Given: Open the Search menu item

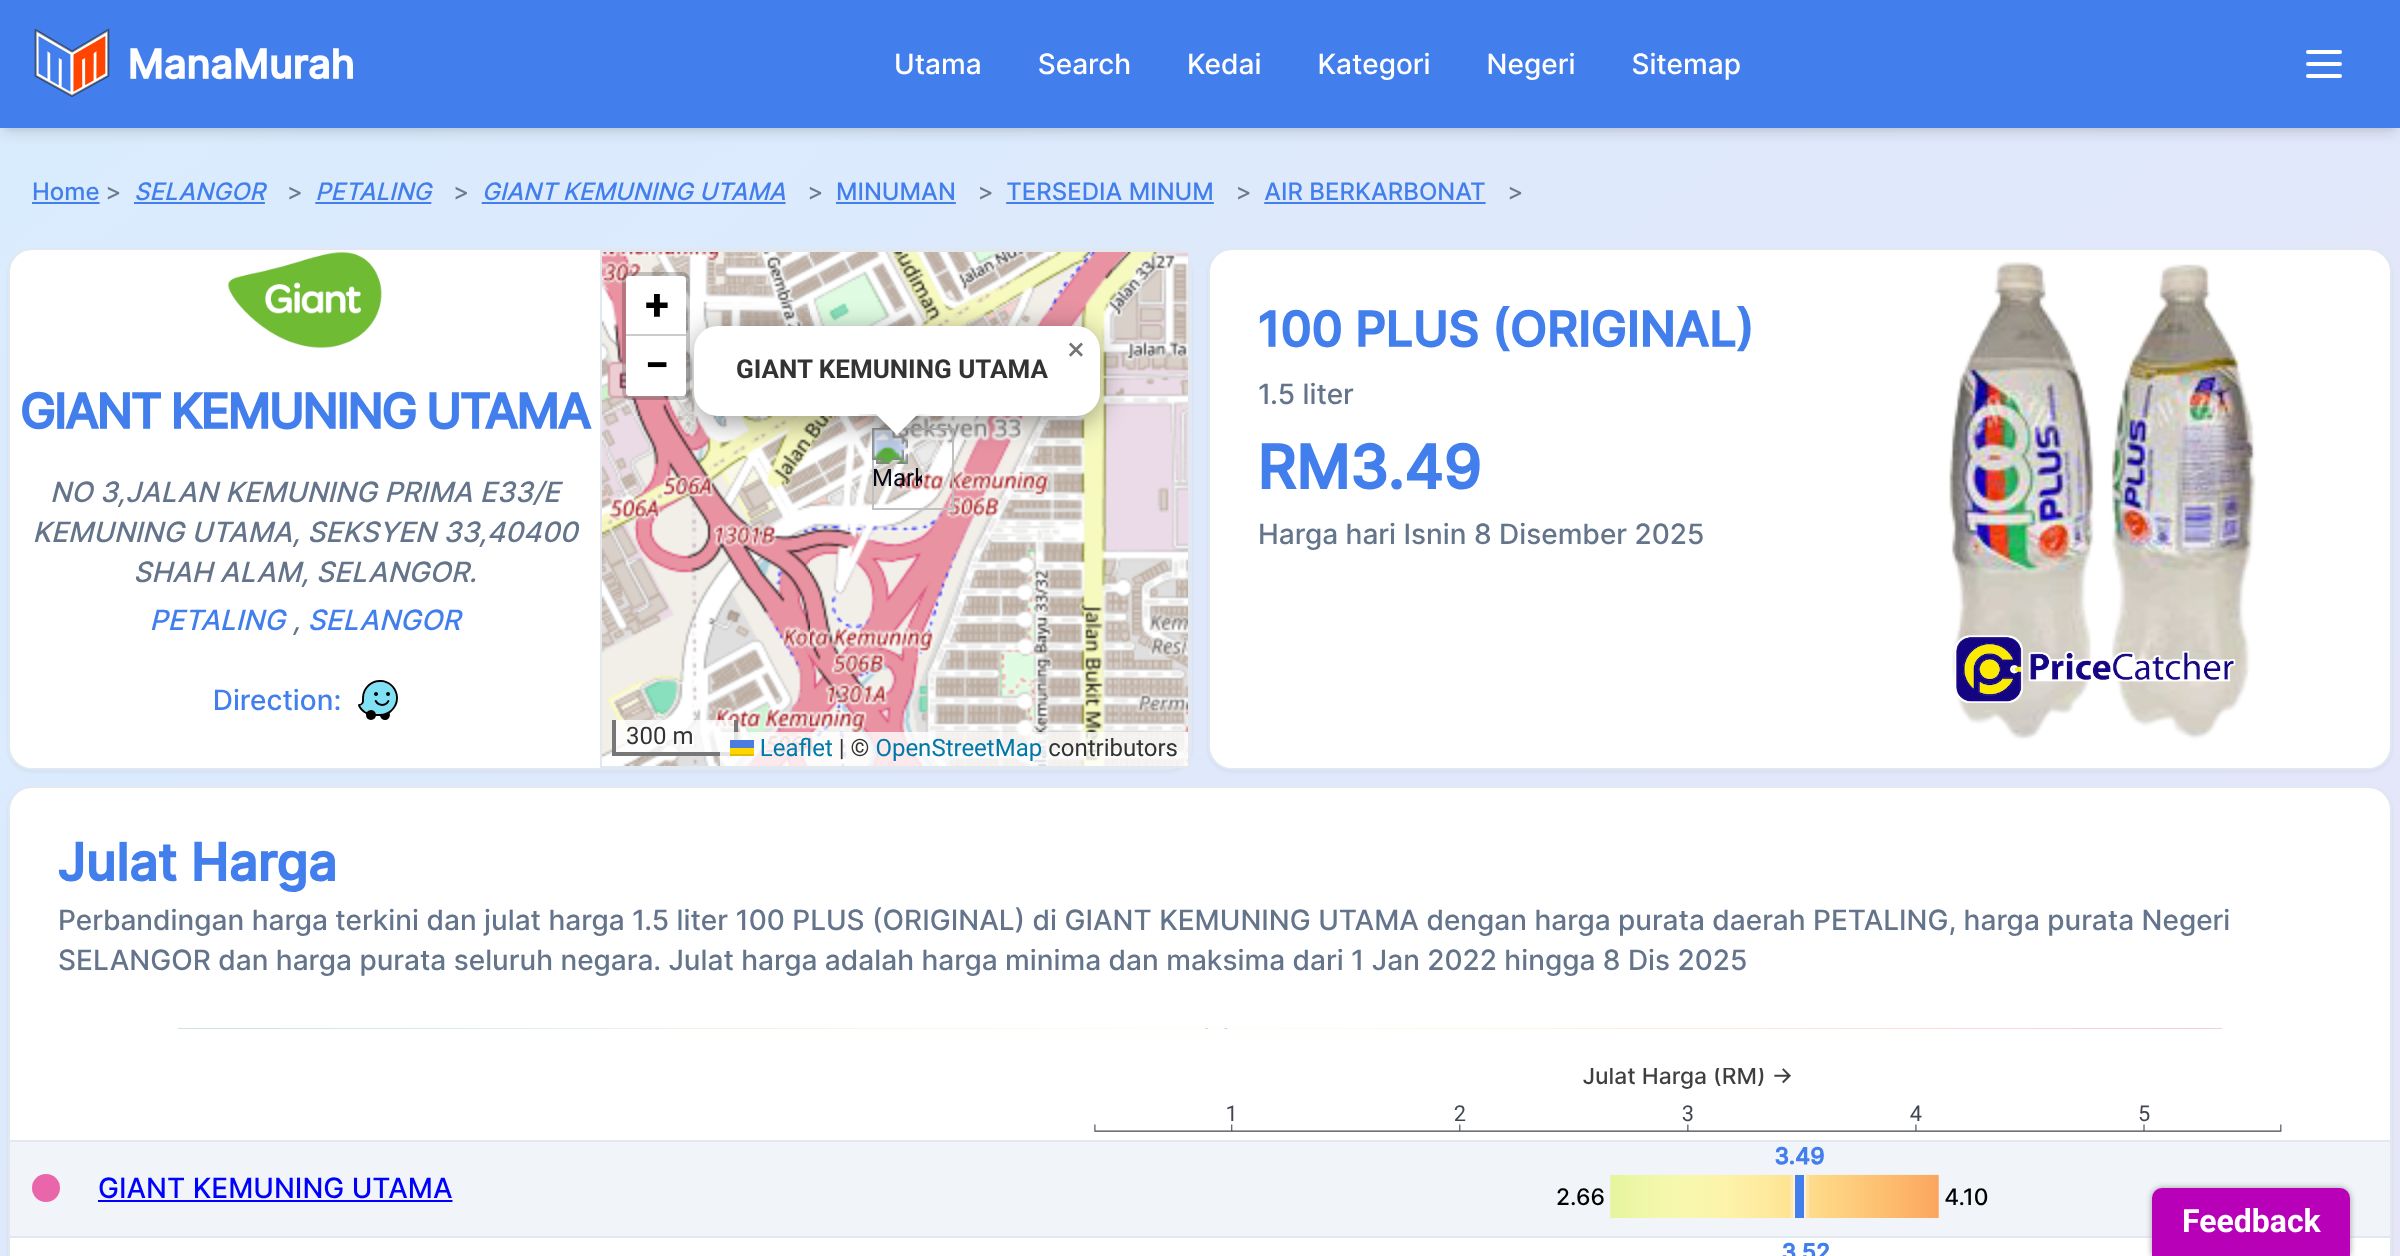Looking at the screenshot, I should [x=1083, y=64].
